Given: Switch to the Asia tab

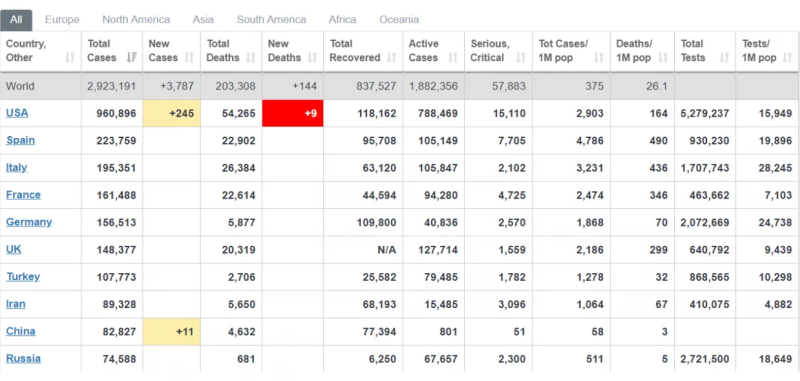Looking at the screenshot, I should click(203, 20).
